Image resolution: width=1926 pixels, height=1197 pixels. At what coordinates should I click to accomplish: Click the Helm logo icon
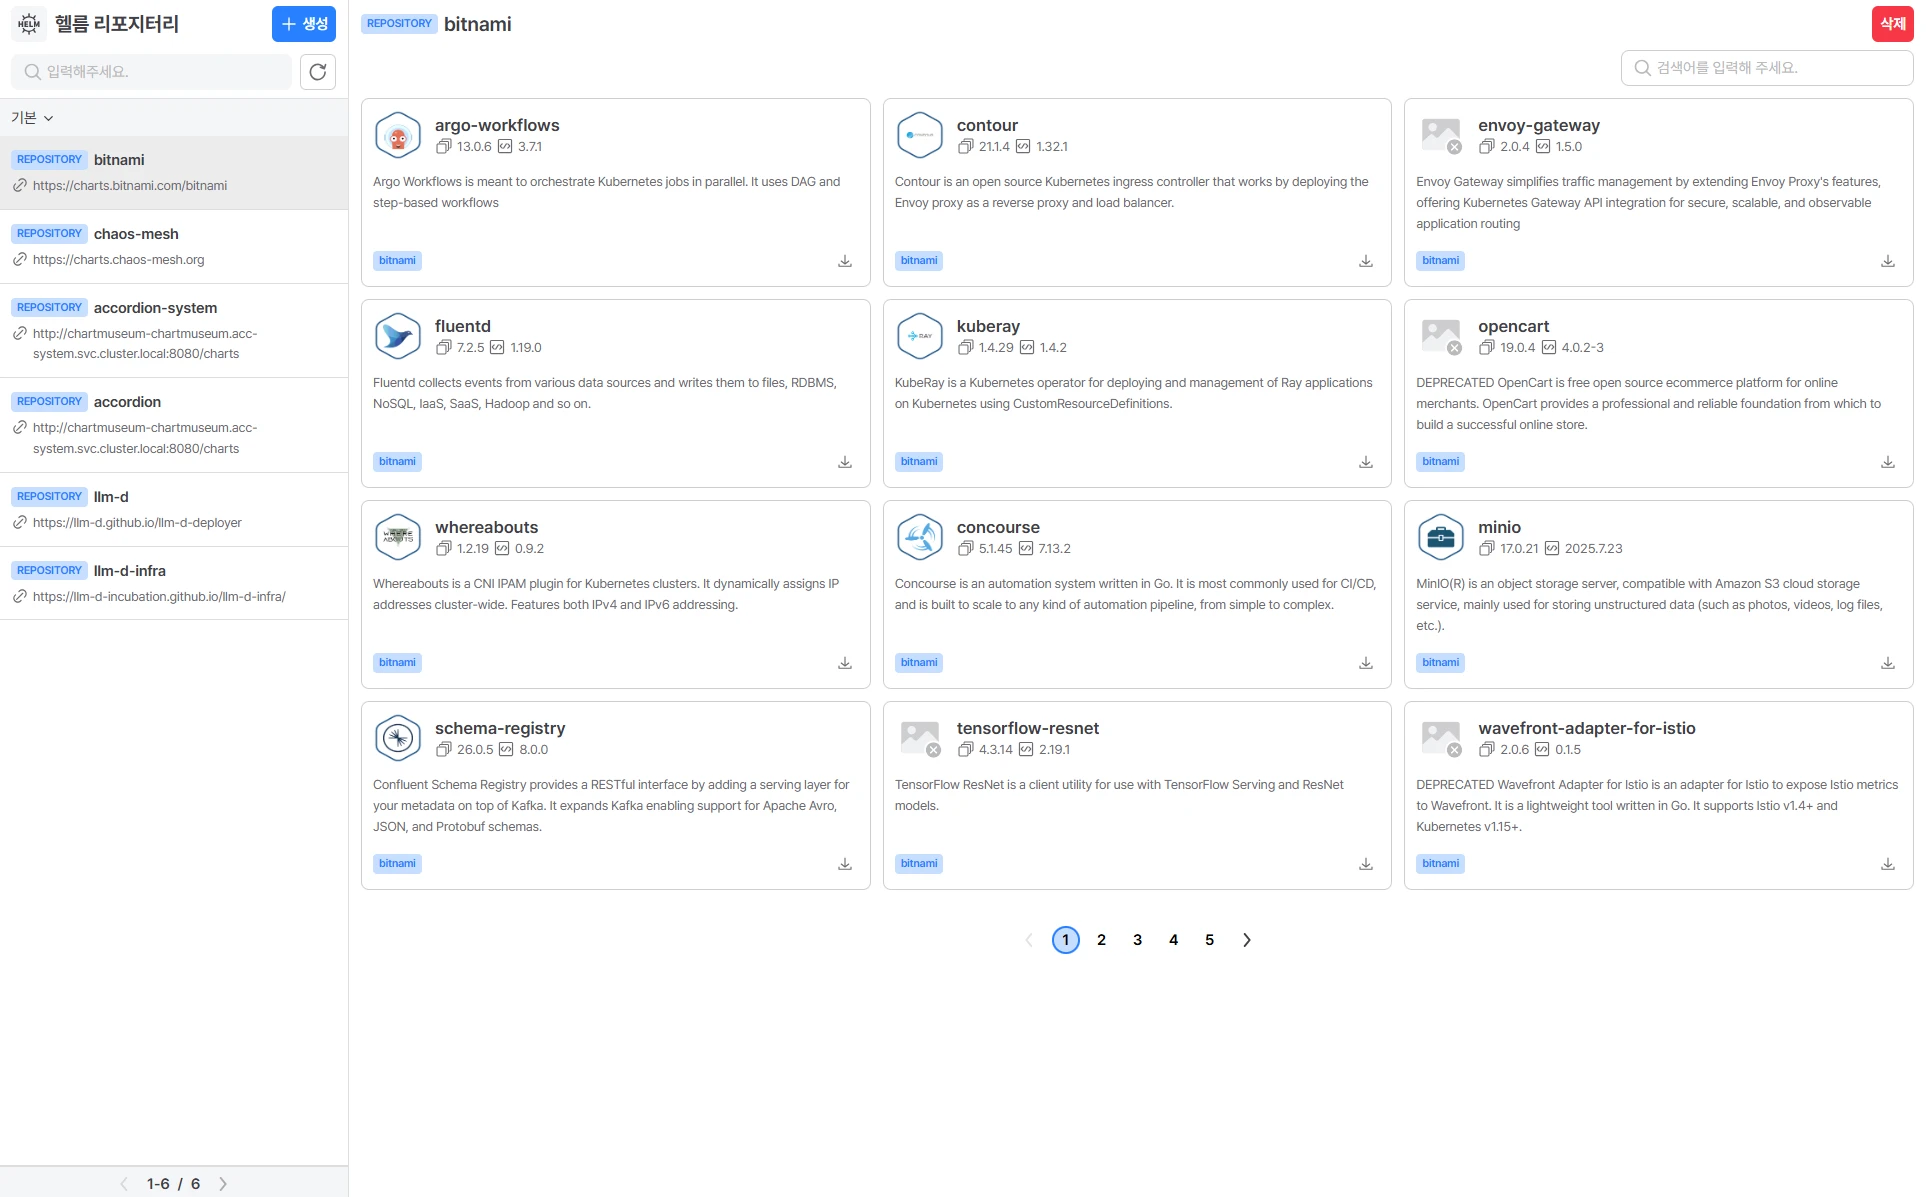(x=29, y=24)
